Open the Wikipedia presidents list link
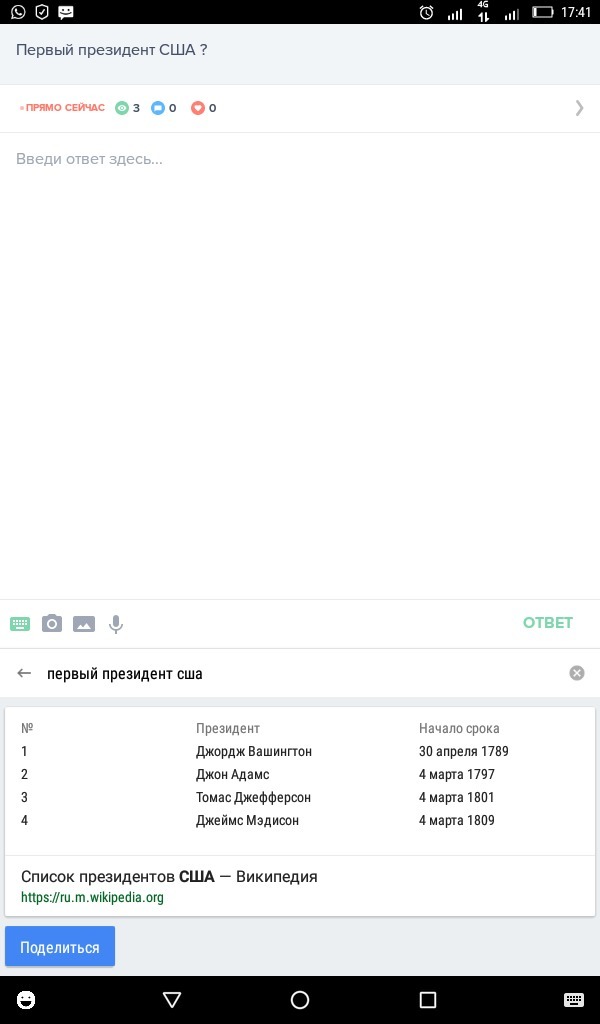The width and height of the screenshot is (600, 1024). (169, 876)
